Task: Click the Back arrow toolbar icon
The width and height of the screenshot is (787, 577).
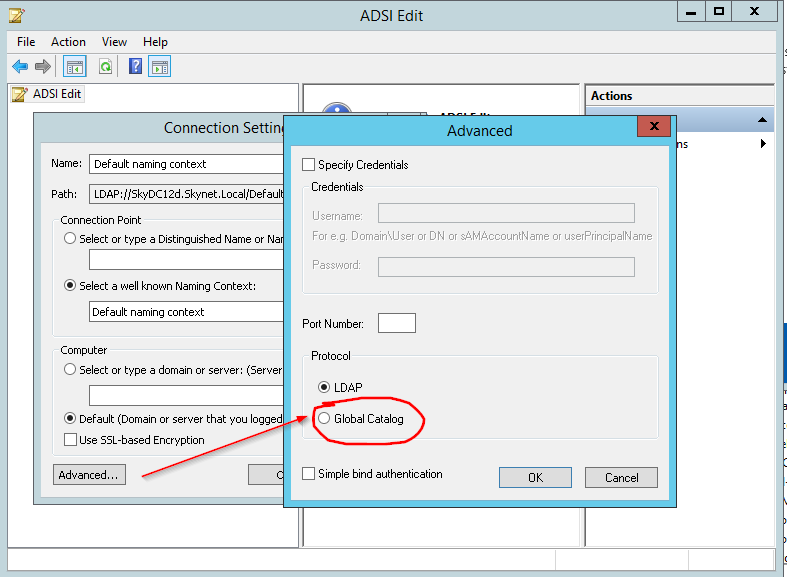Action: pyautogui.click(x=20, y=66)
